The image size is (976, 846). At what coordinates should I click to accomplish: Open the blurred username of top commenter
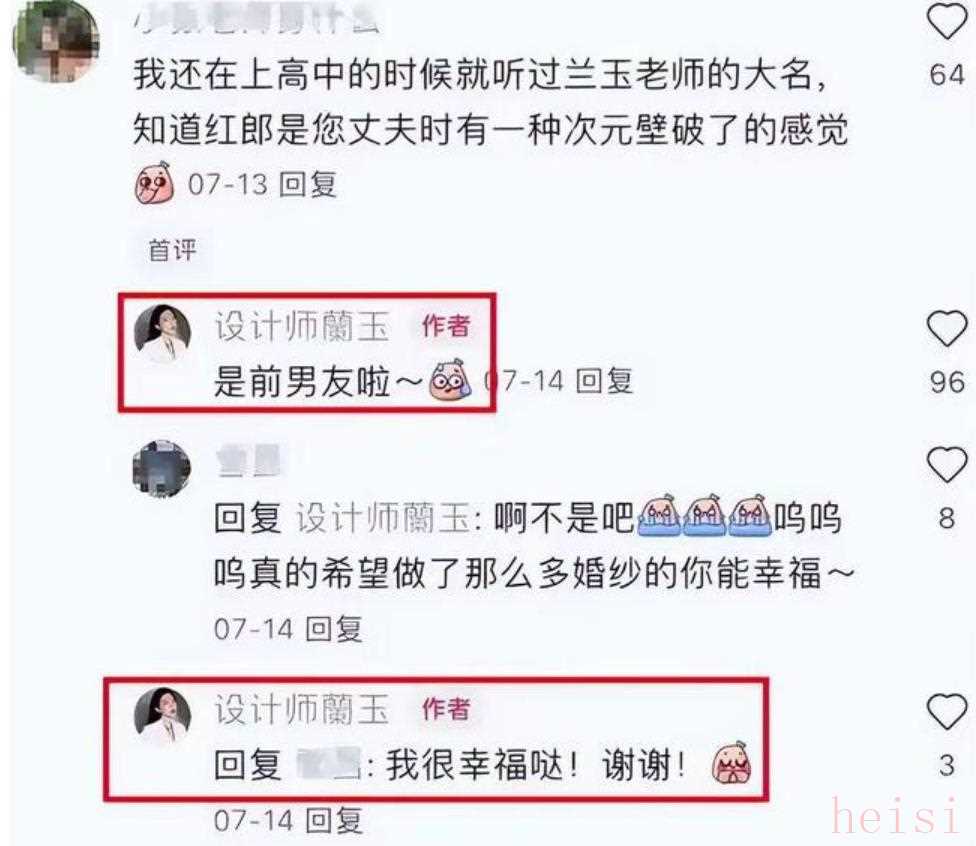[257, 16]
